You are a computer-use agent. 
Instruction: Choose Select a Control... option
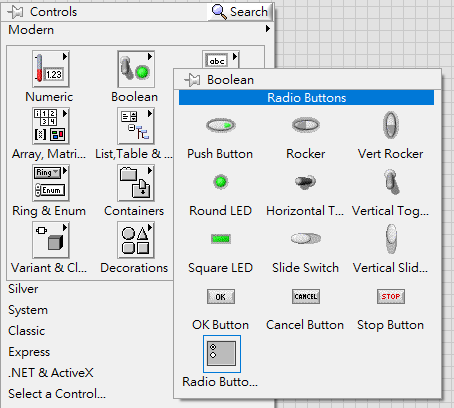(57, 394)
